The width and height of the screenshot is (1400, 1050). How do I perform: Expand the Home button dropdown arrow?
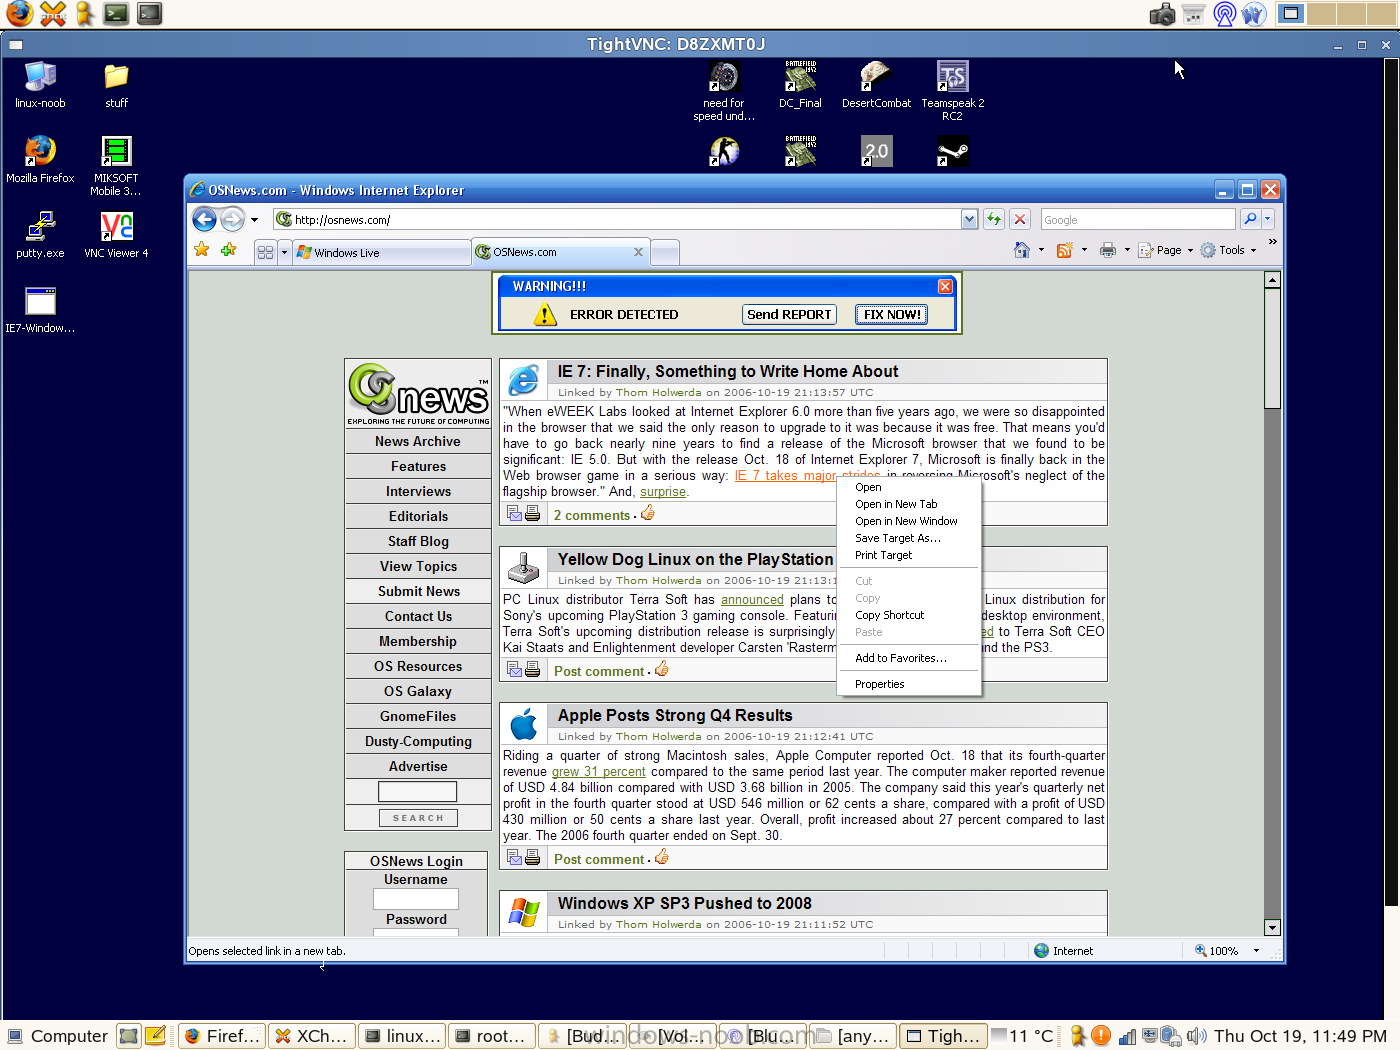point(1042,250)
